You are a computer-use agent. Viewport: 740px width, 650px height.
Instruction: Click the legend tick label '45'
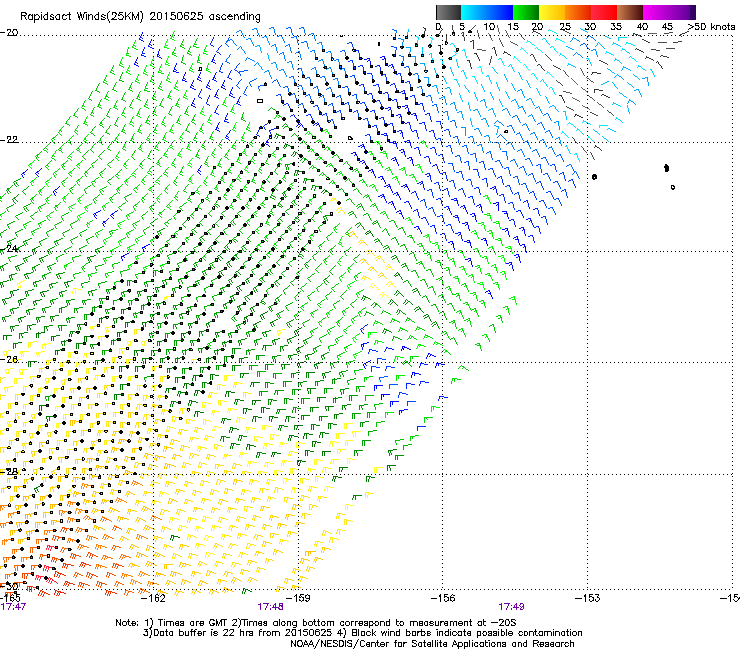pyautogui.click(x=667, y=27)
